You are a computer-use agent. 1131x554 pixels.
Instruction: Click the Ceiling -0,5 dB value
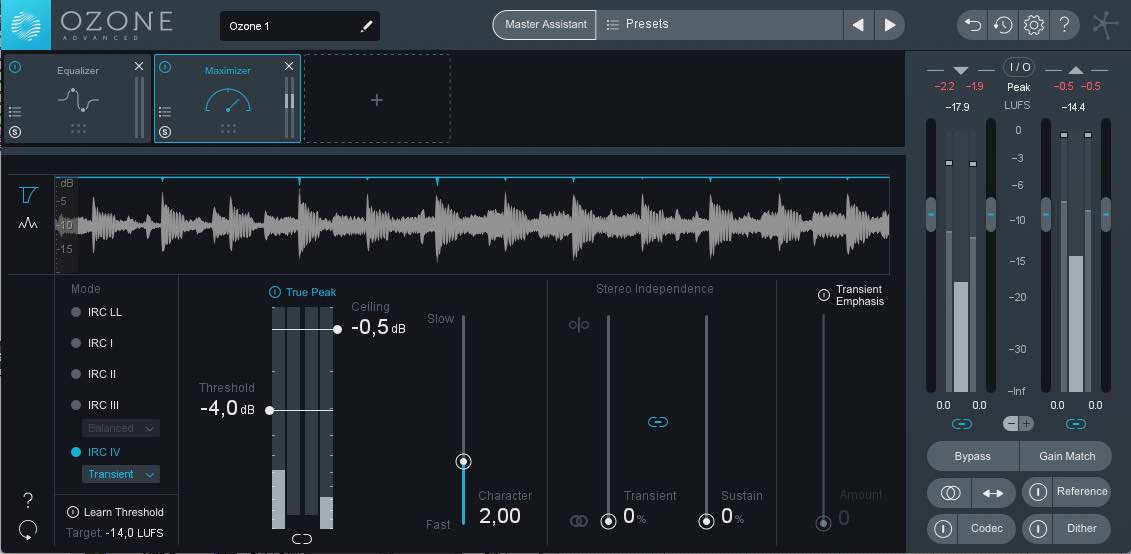coord(378,327)
